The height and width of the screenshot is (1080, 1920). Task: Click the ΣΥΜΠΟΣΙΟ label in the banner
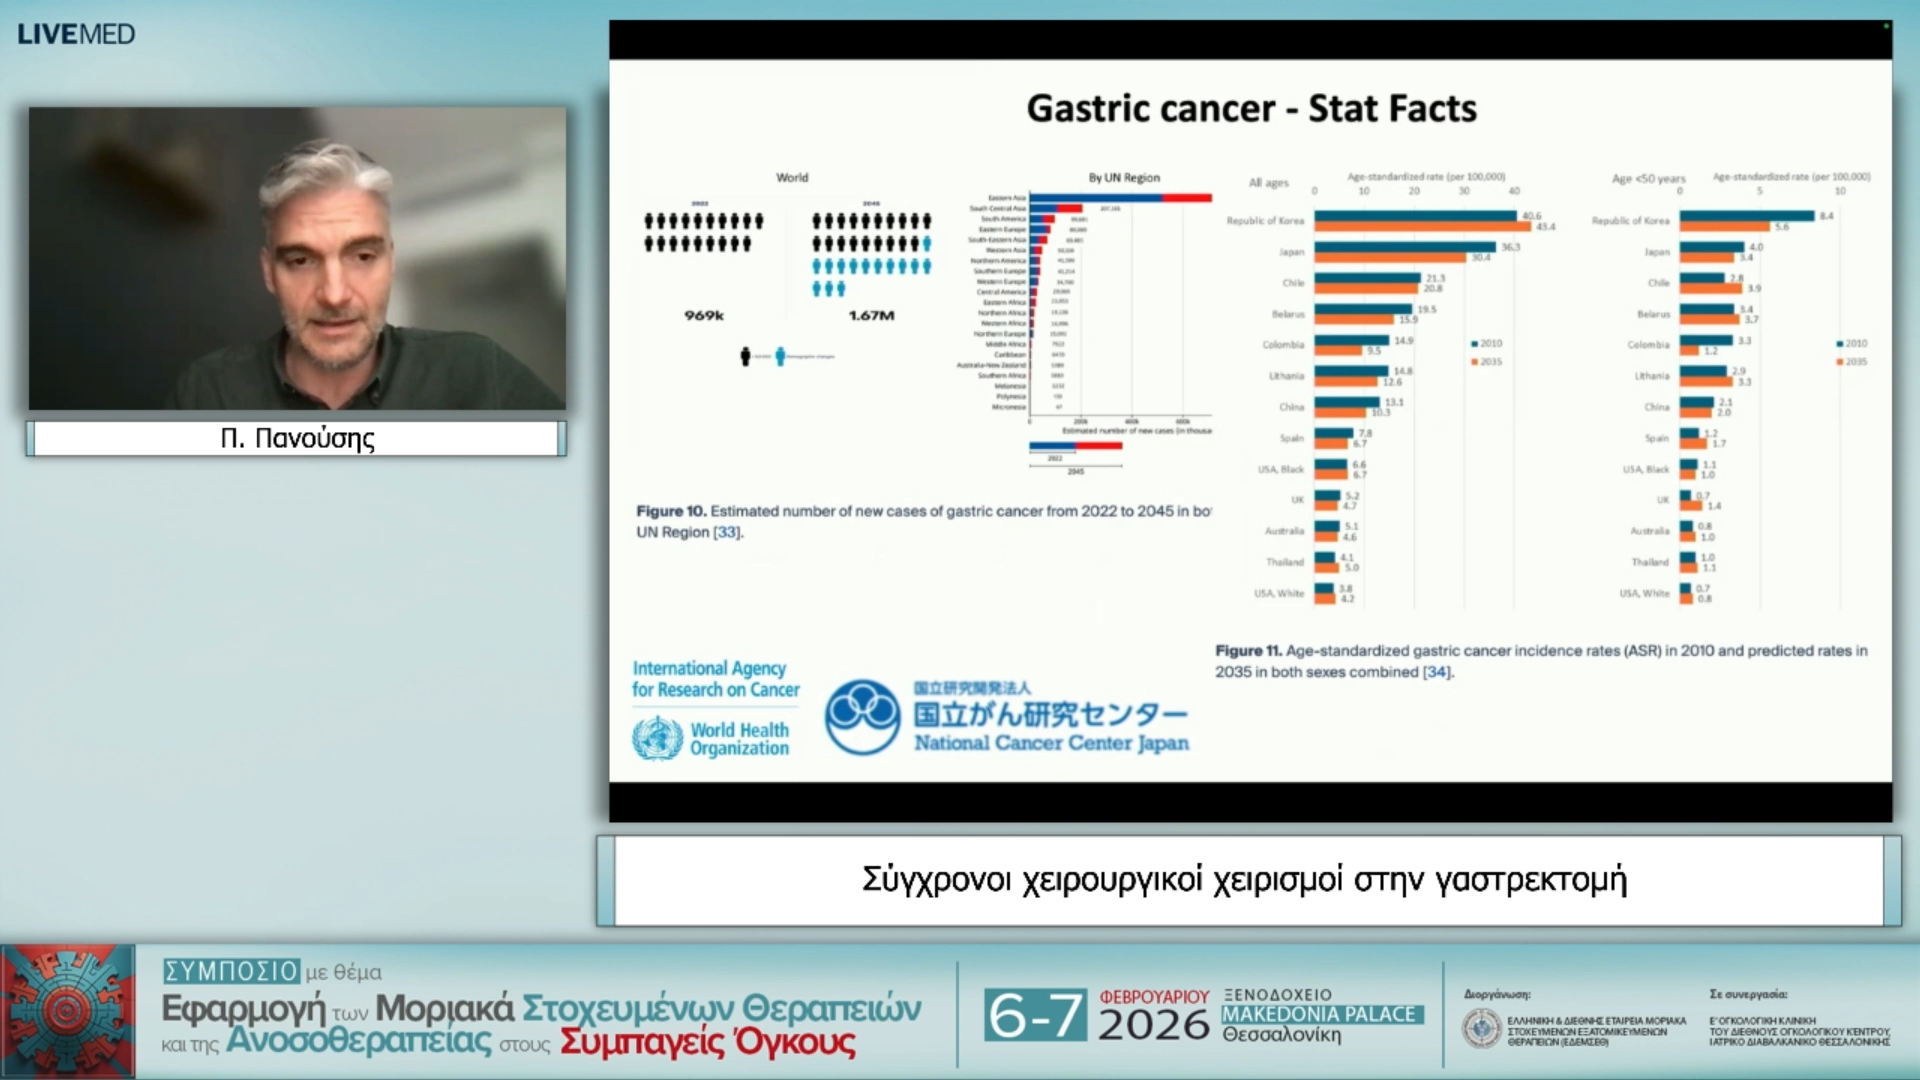(x=231, y=971)
